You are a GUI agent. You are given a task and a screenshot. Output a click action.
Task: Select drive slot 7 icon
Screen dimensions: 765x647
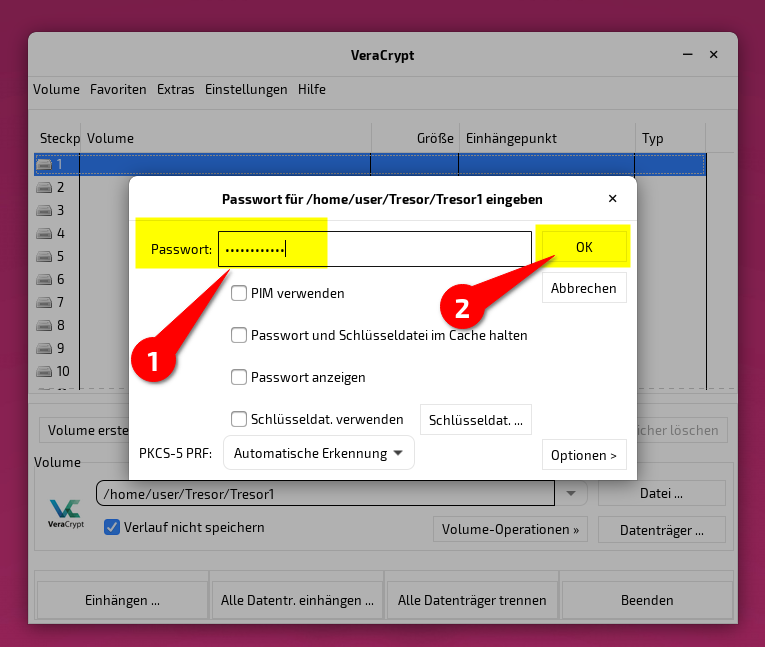click(x=44, y=303)
